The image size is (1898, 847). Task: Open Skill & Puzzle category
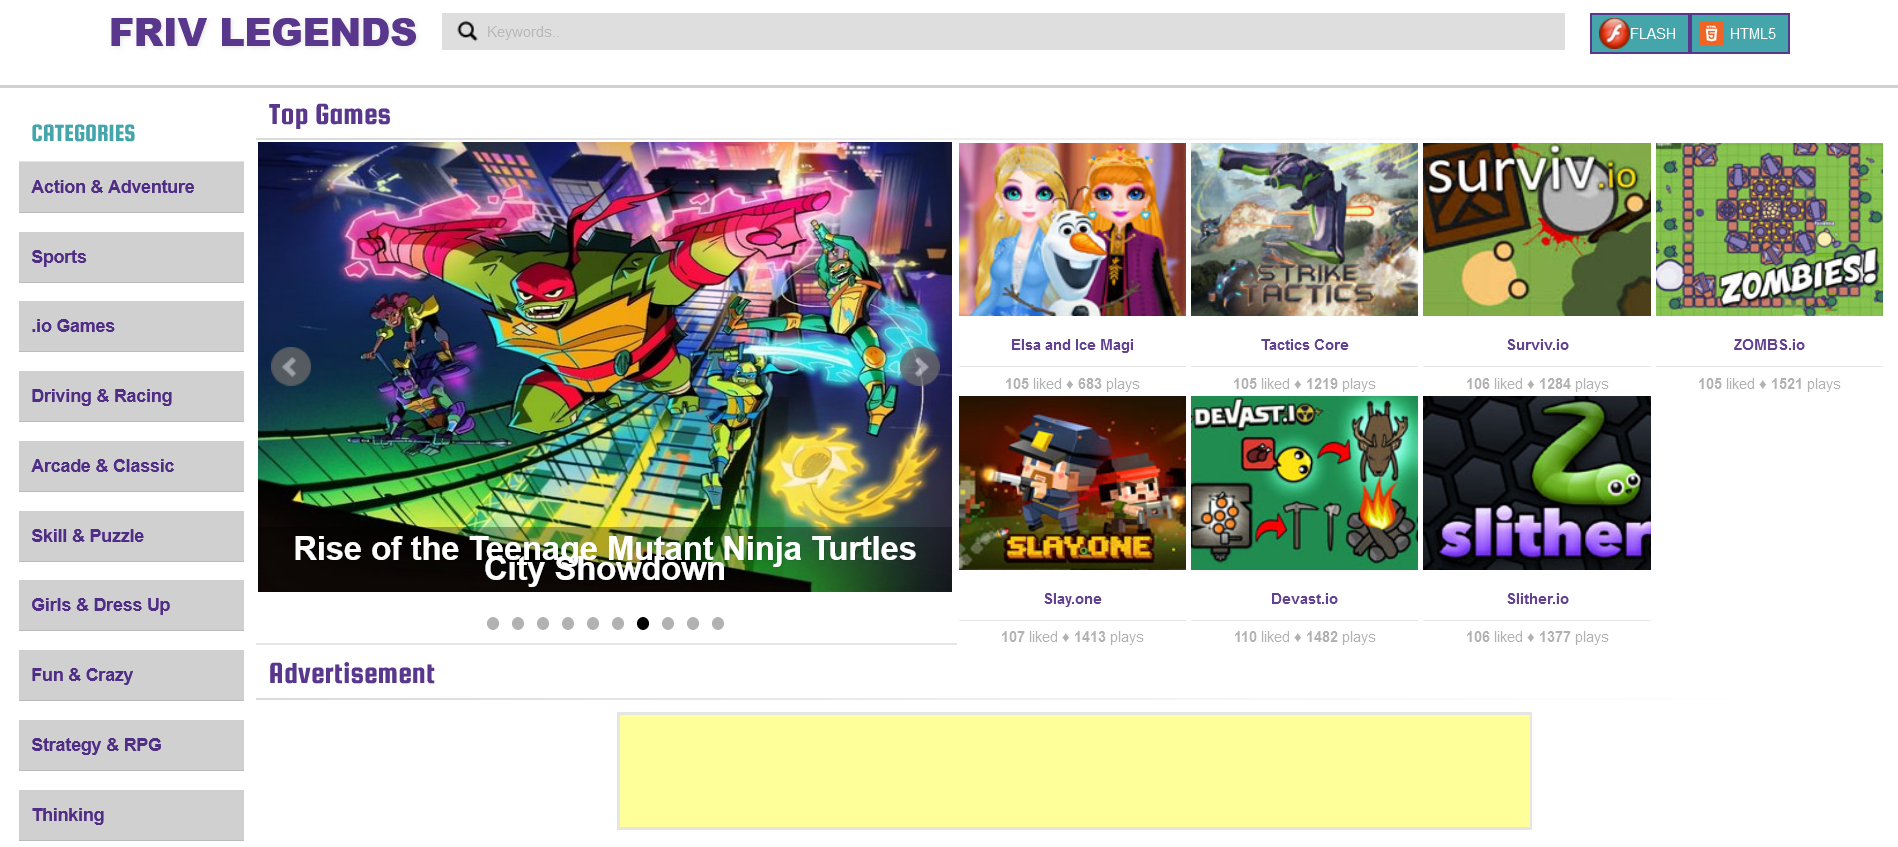click(131, 536)
